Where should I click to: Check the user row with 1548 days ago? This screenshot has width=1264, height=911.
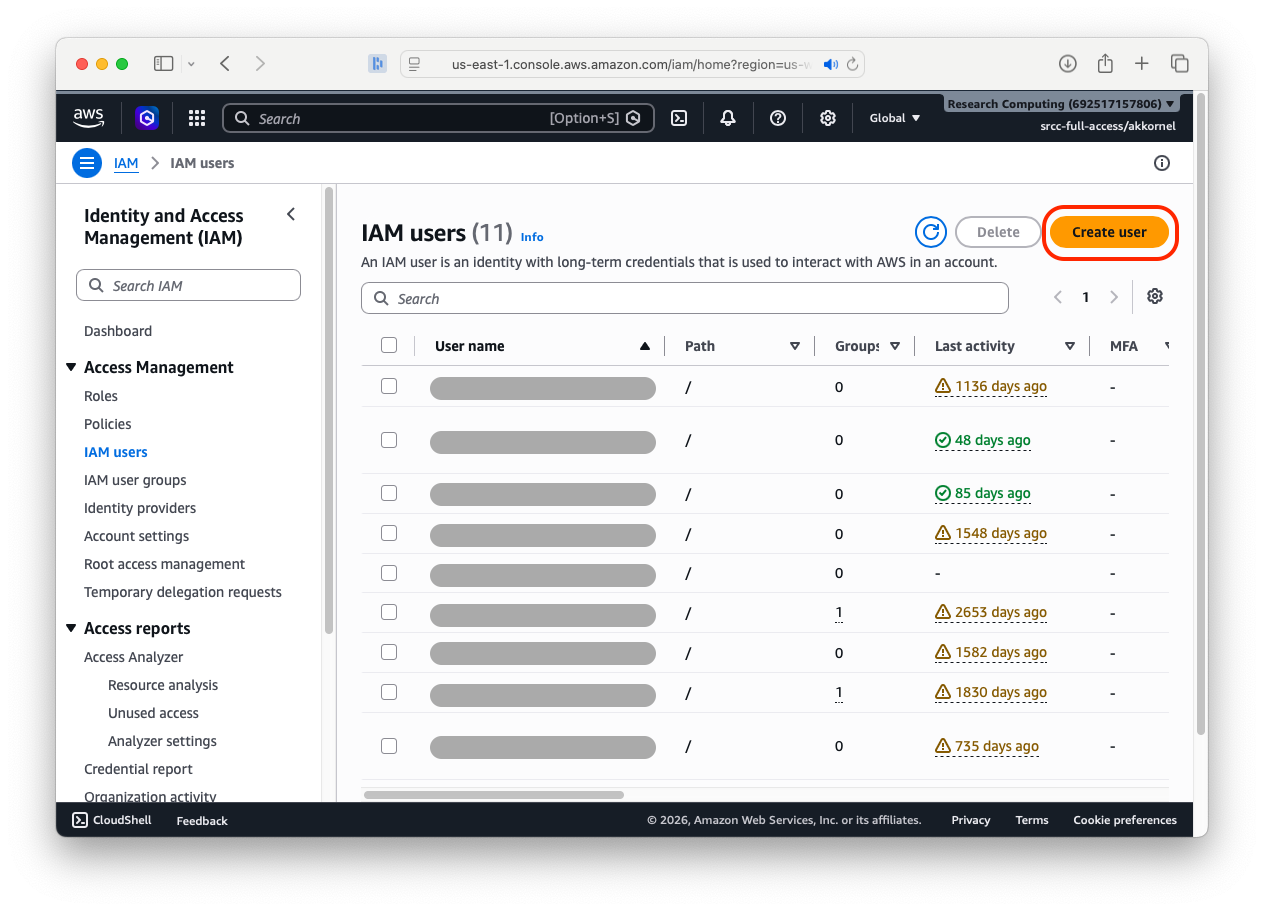coord(389,533)
